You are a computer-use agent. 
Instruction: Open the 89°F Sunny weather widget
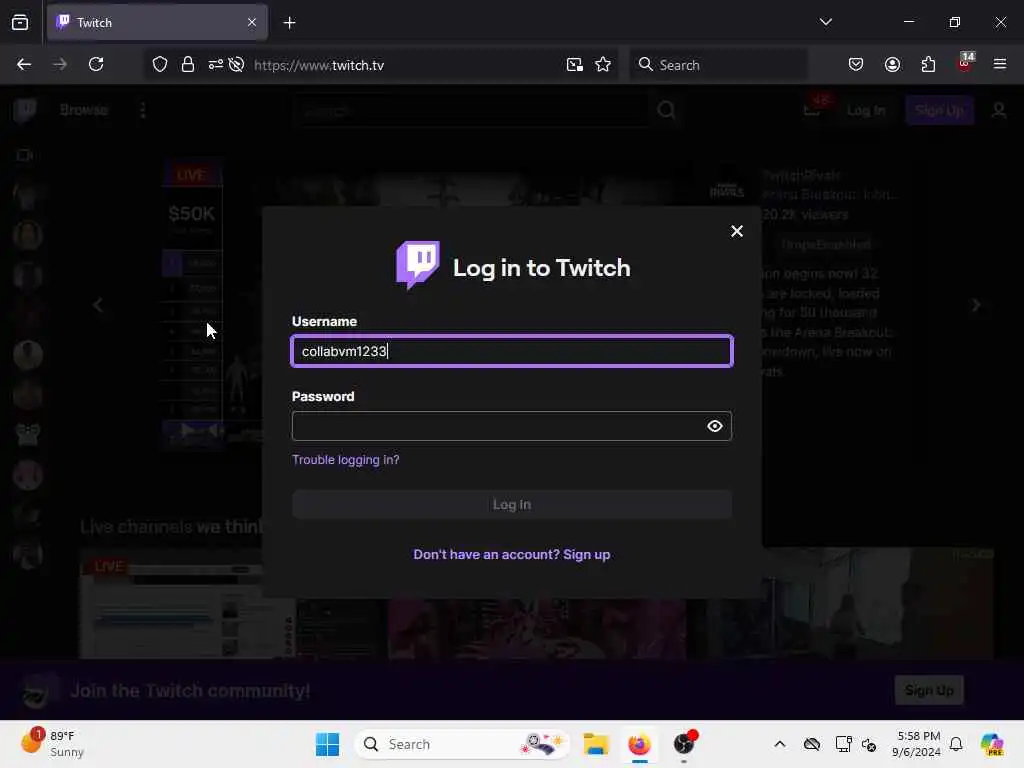[x=52, y=744]
